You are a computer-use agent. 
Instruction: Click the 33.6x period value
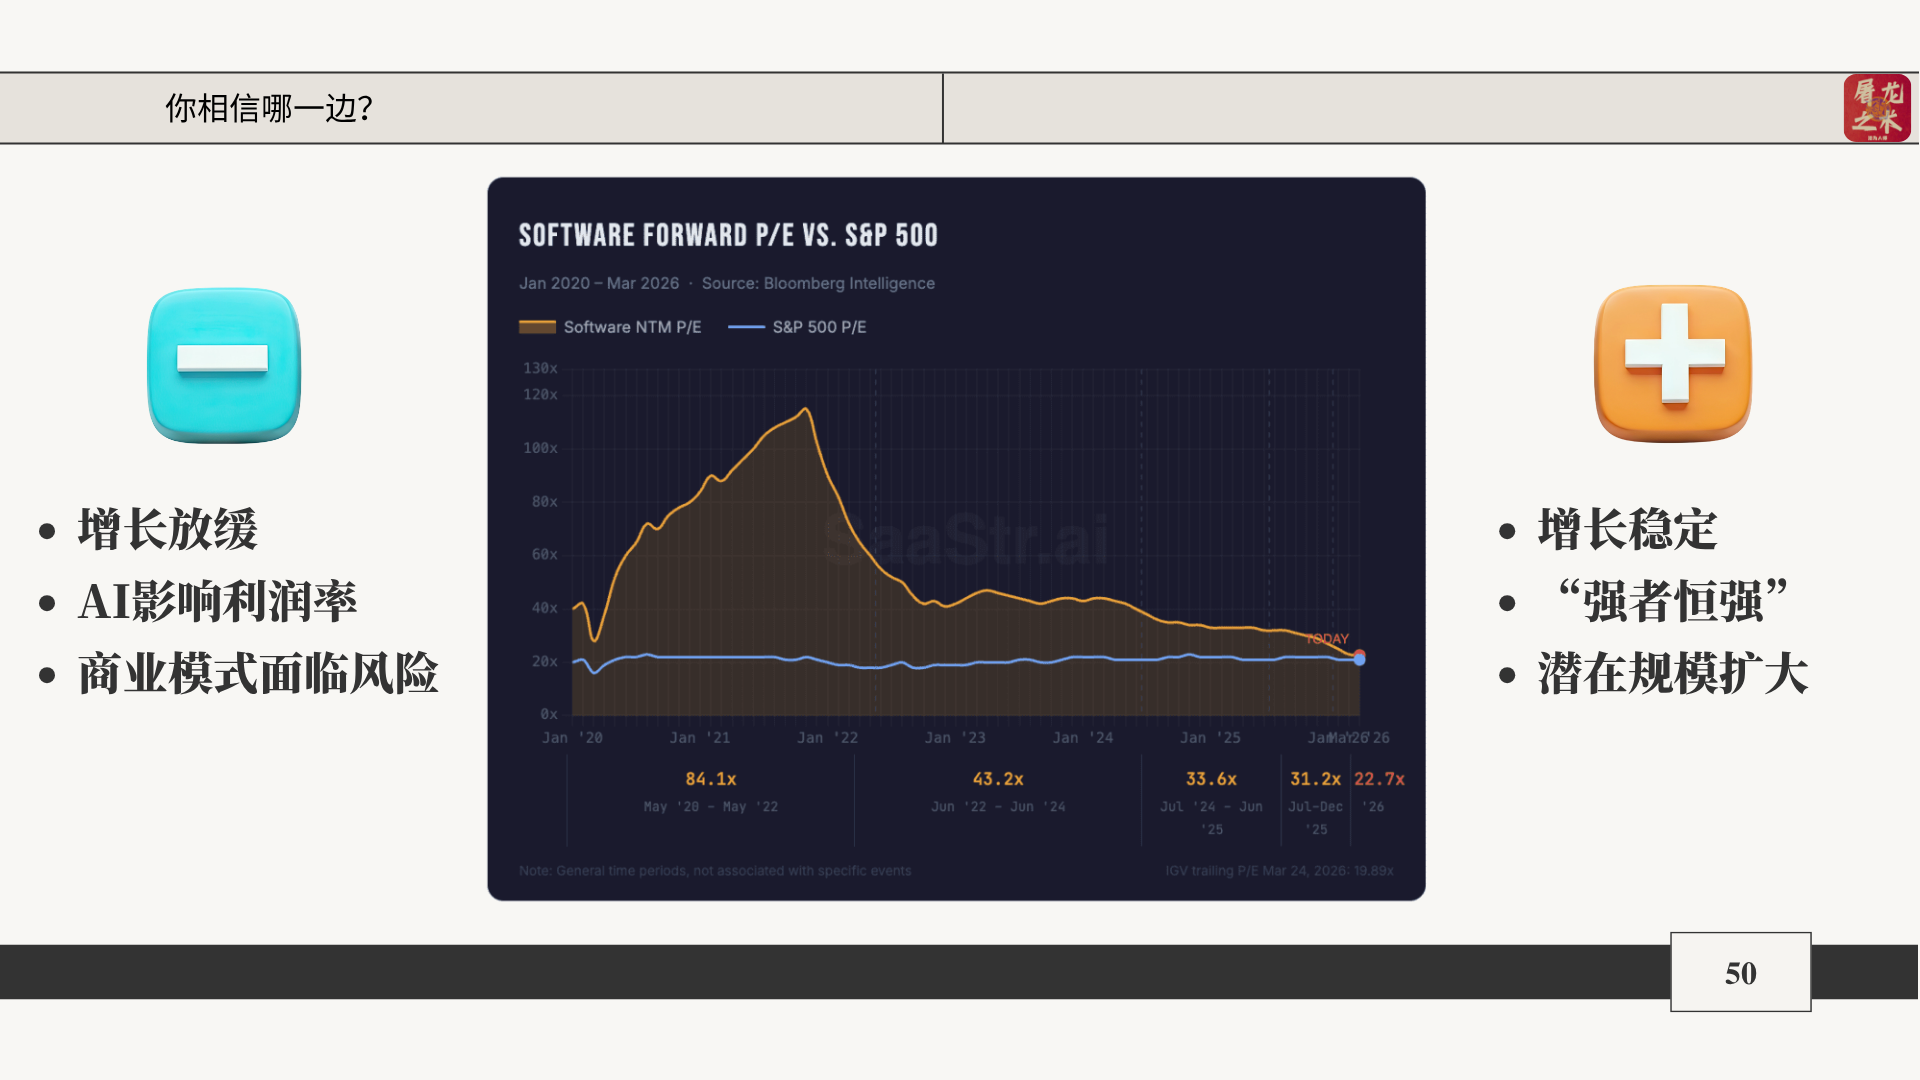1211,779
